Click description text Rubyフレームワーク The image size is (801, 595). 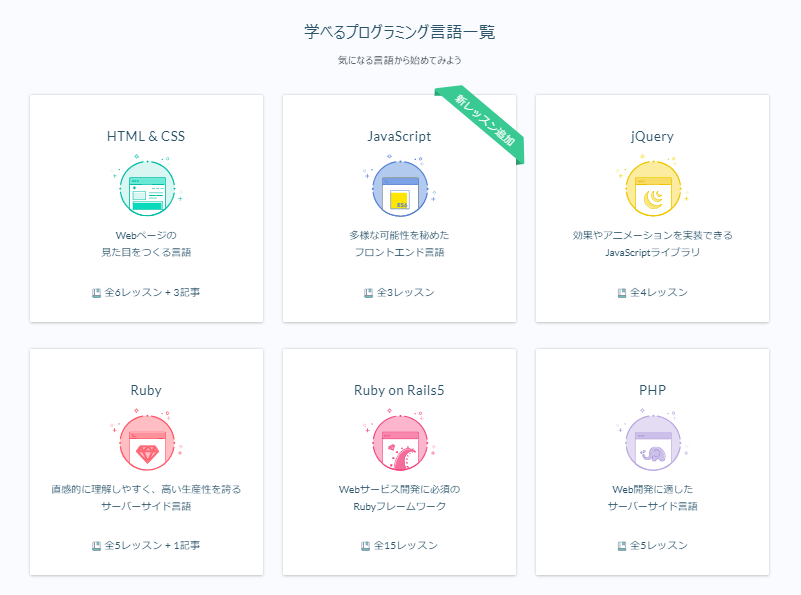399,506
